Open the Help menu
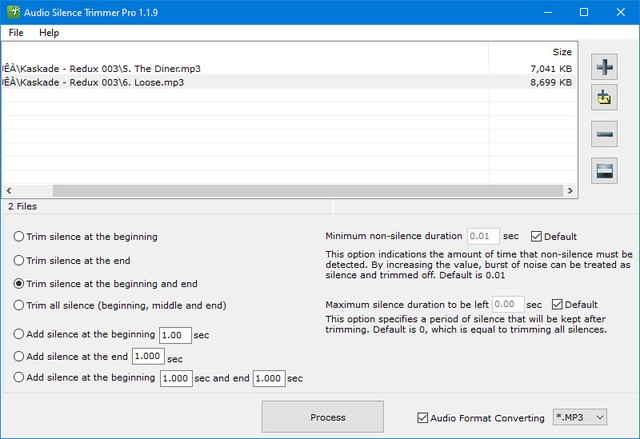640x439 pixels. tap(49, 33)
